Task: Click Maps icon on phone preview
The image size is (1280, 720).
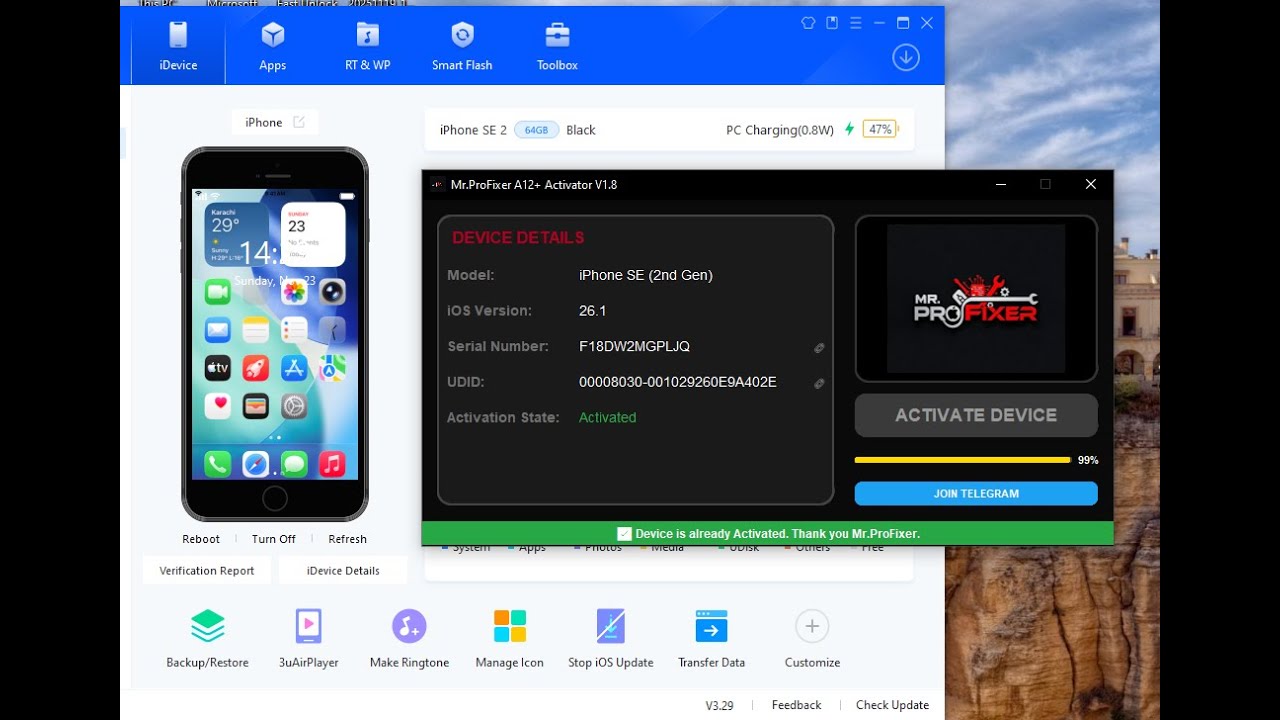Action: [332, 368]
